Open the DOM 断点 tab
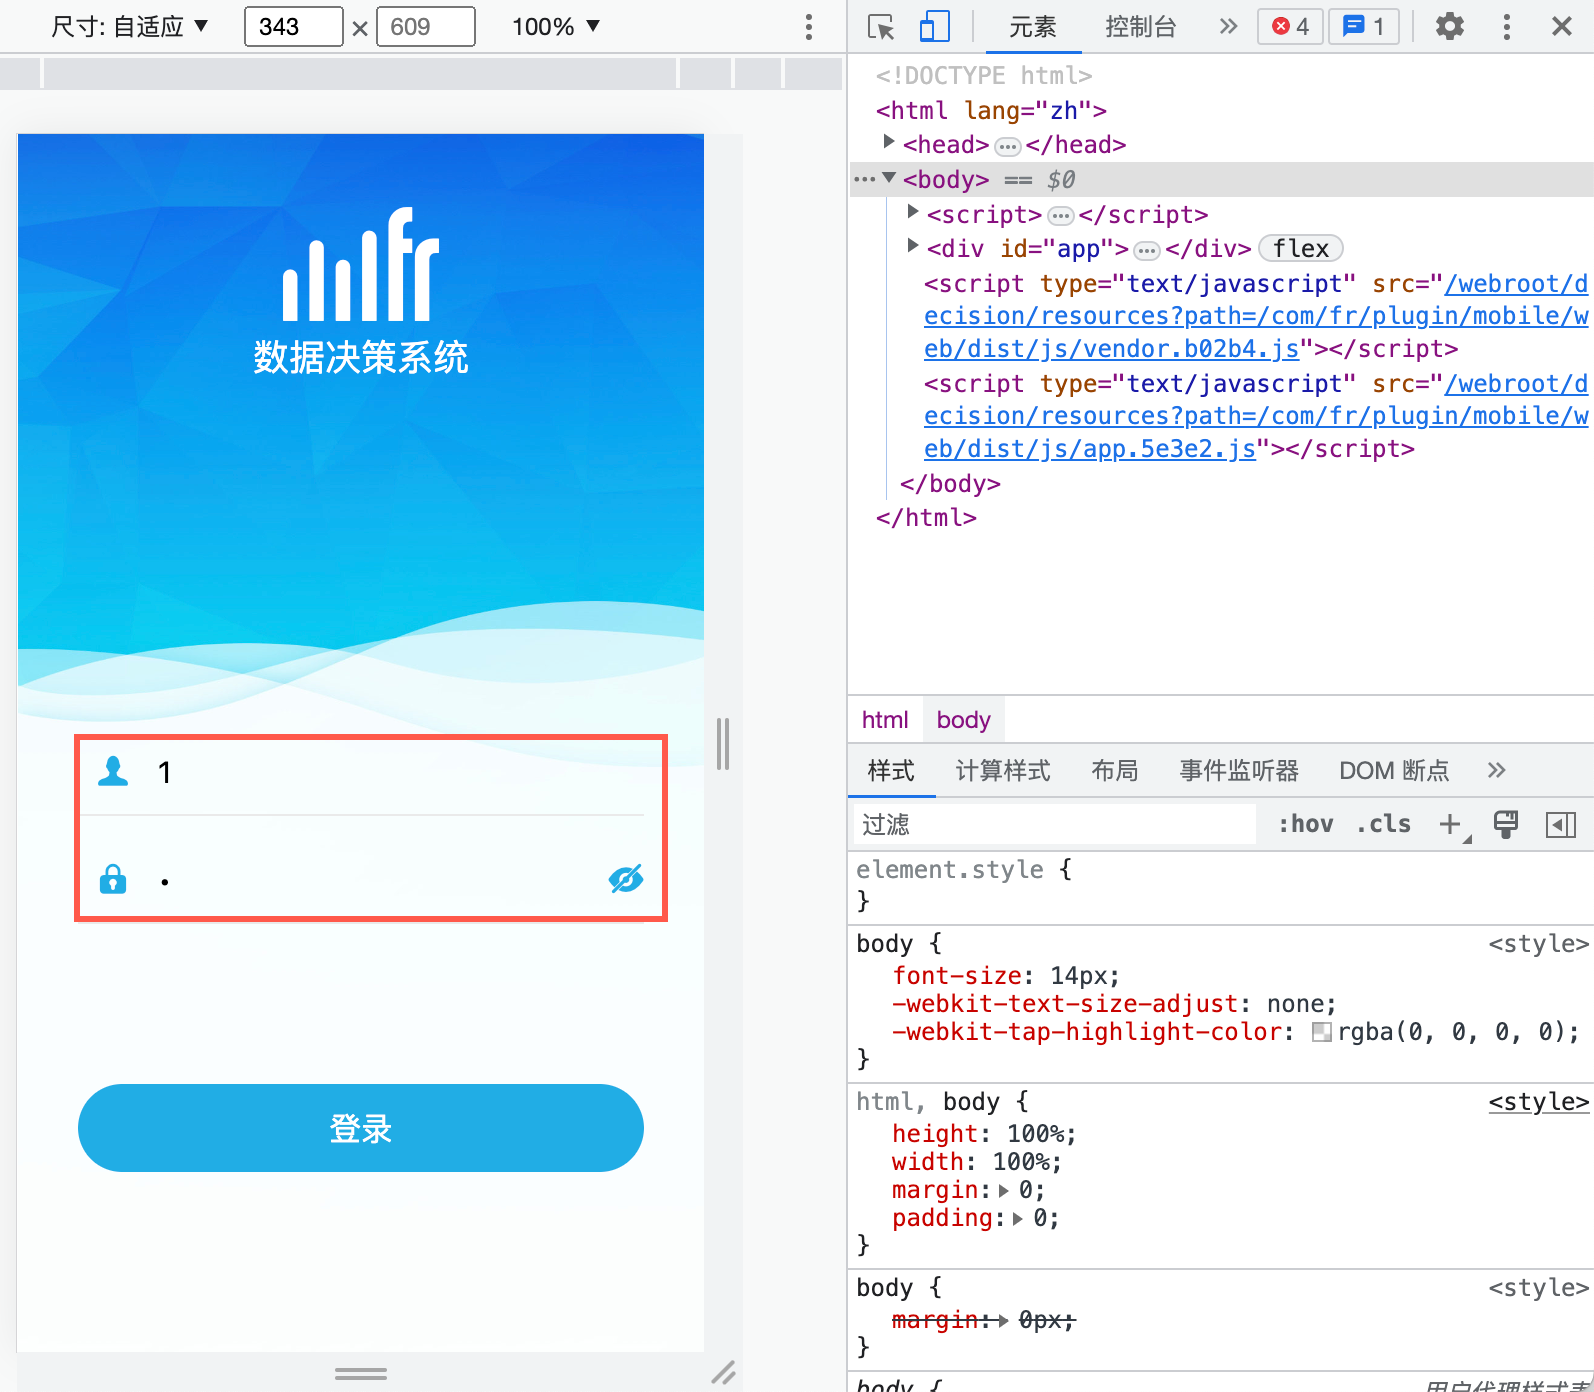Viewport: 1594px width, 1392px height. [x=1394, y=770]
